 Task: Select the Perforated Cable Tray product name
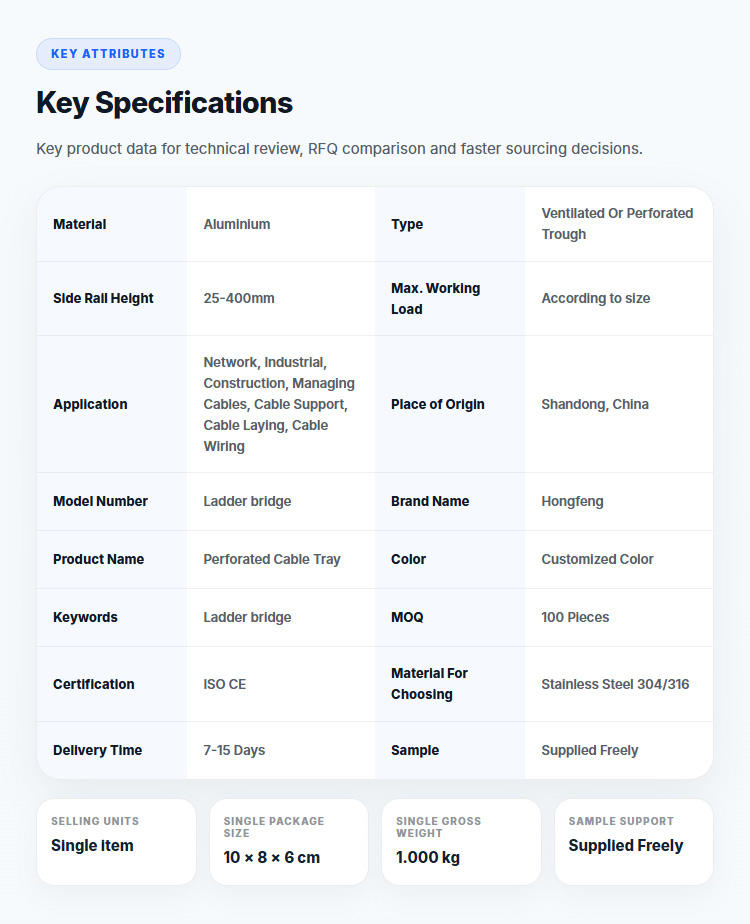[272, 559]
